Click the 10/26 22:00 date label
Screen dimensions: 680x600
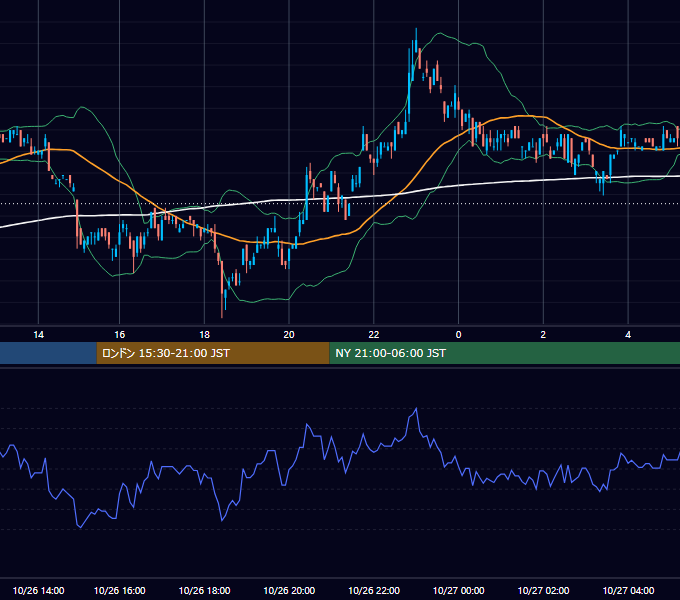[x=374, y=590]
